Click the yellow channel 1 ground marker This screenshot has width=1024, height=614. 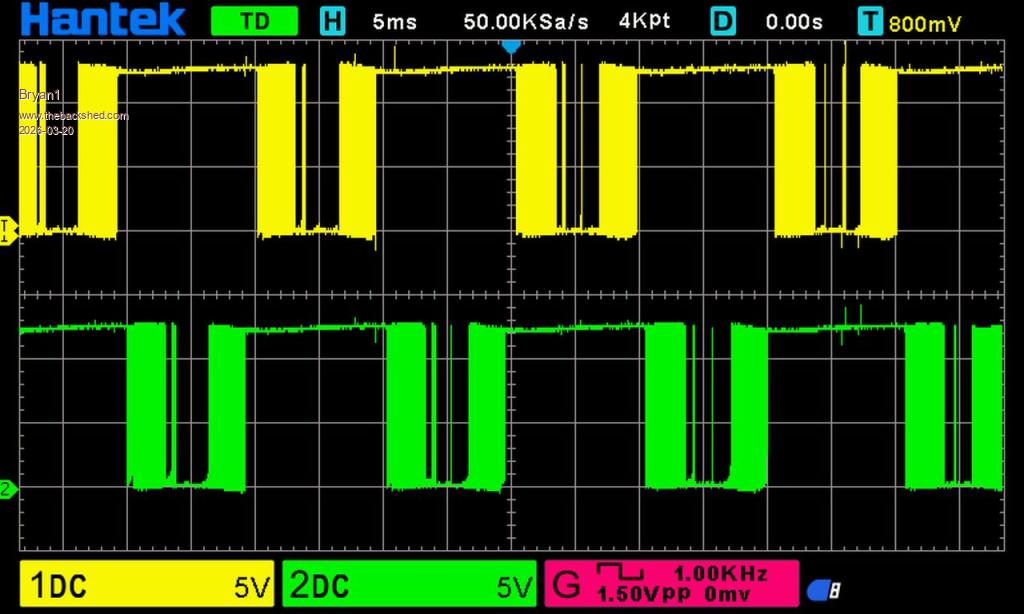[8, 230]
